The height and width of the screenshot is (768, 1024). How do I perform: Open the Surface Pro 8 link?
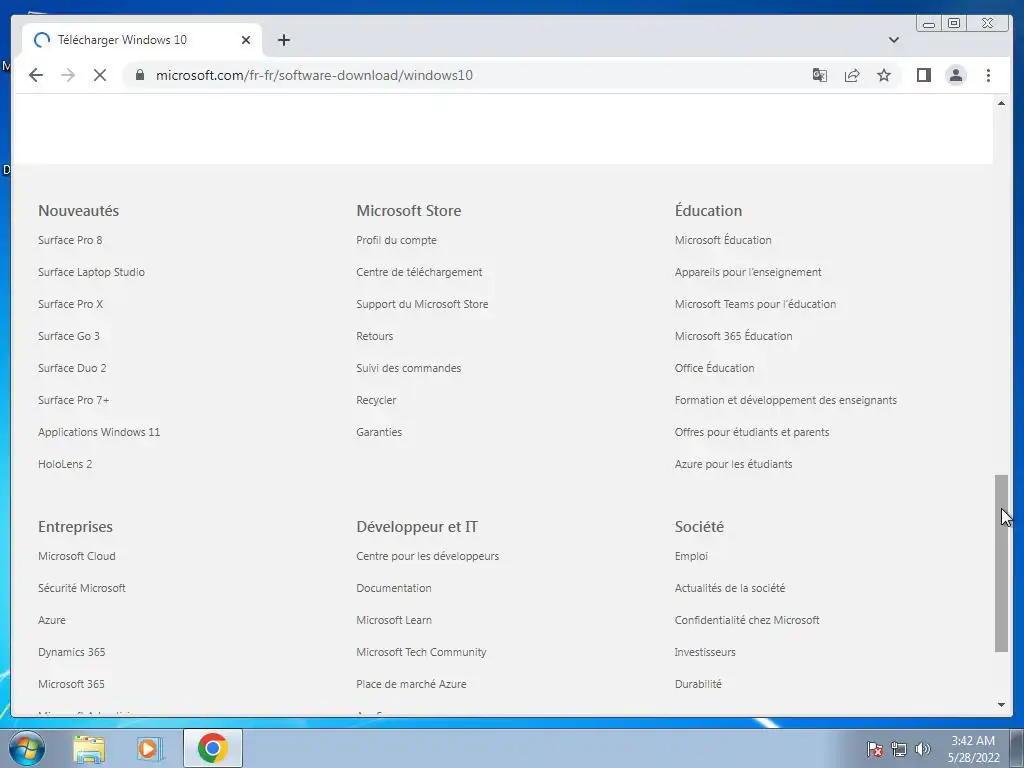click(x=70, y=240)
